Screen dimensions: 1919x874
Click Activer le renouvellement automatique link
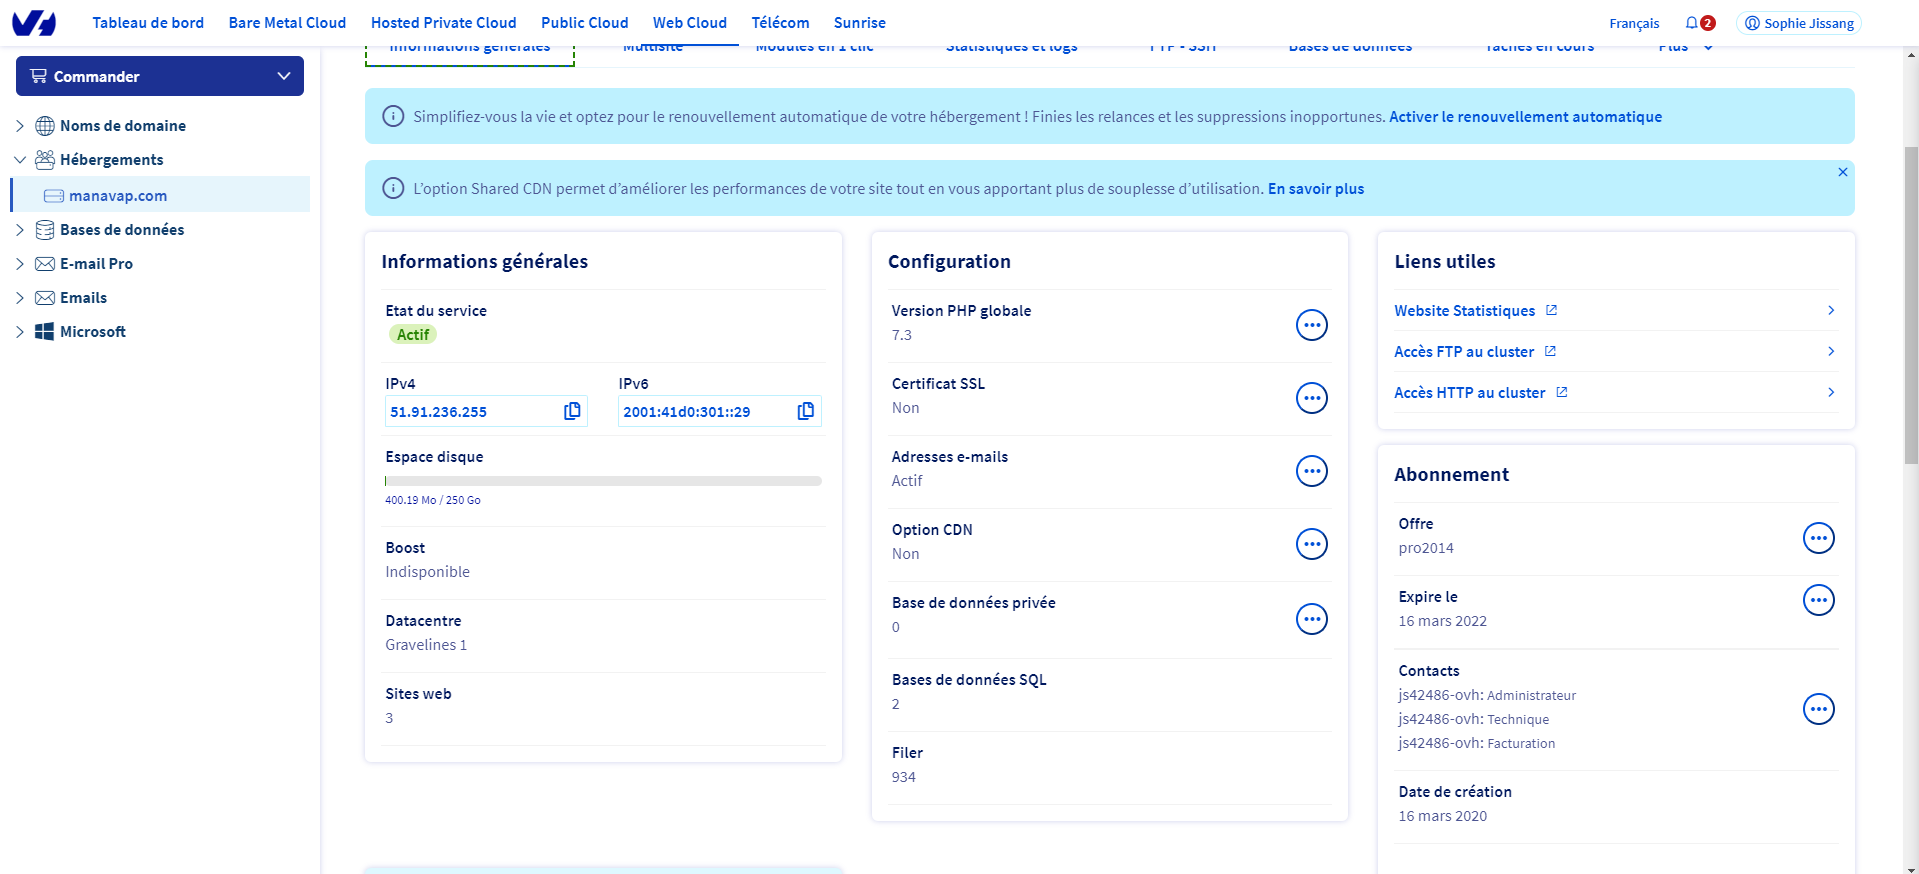point(1525,117)
